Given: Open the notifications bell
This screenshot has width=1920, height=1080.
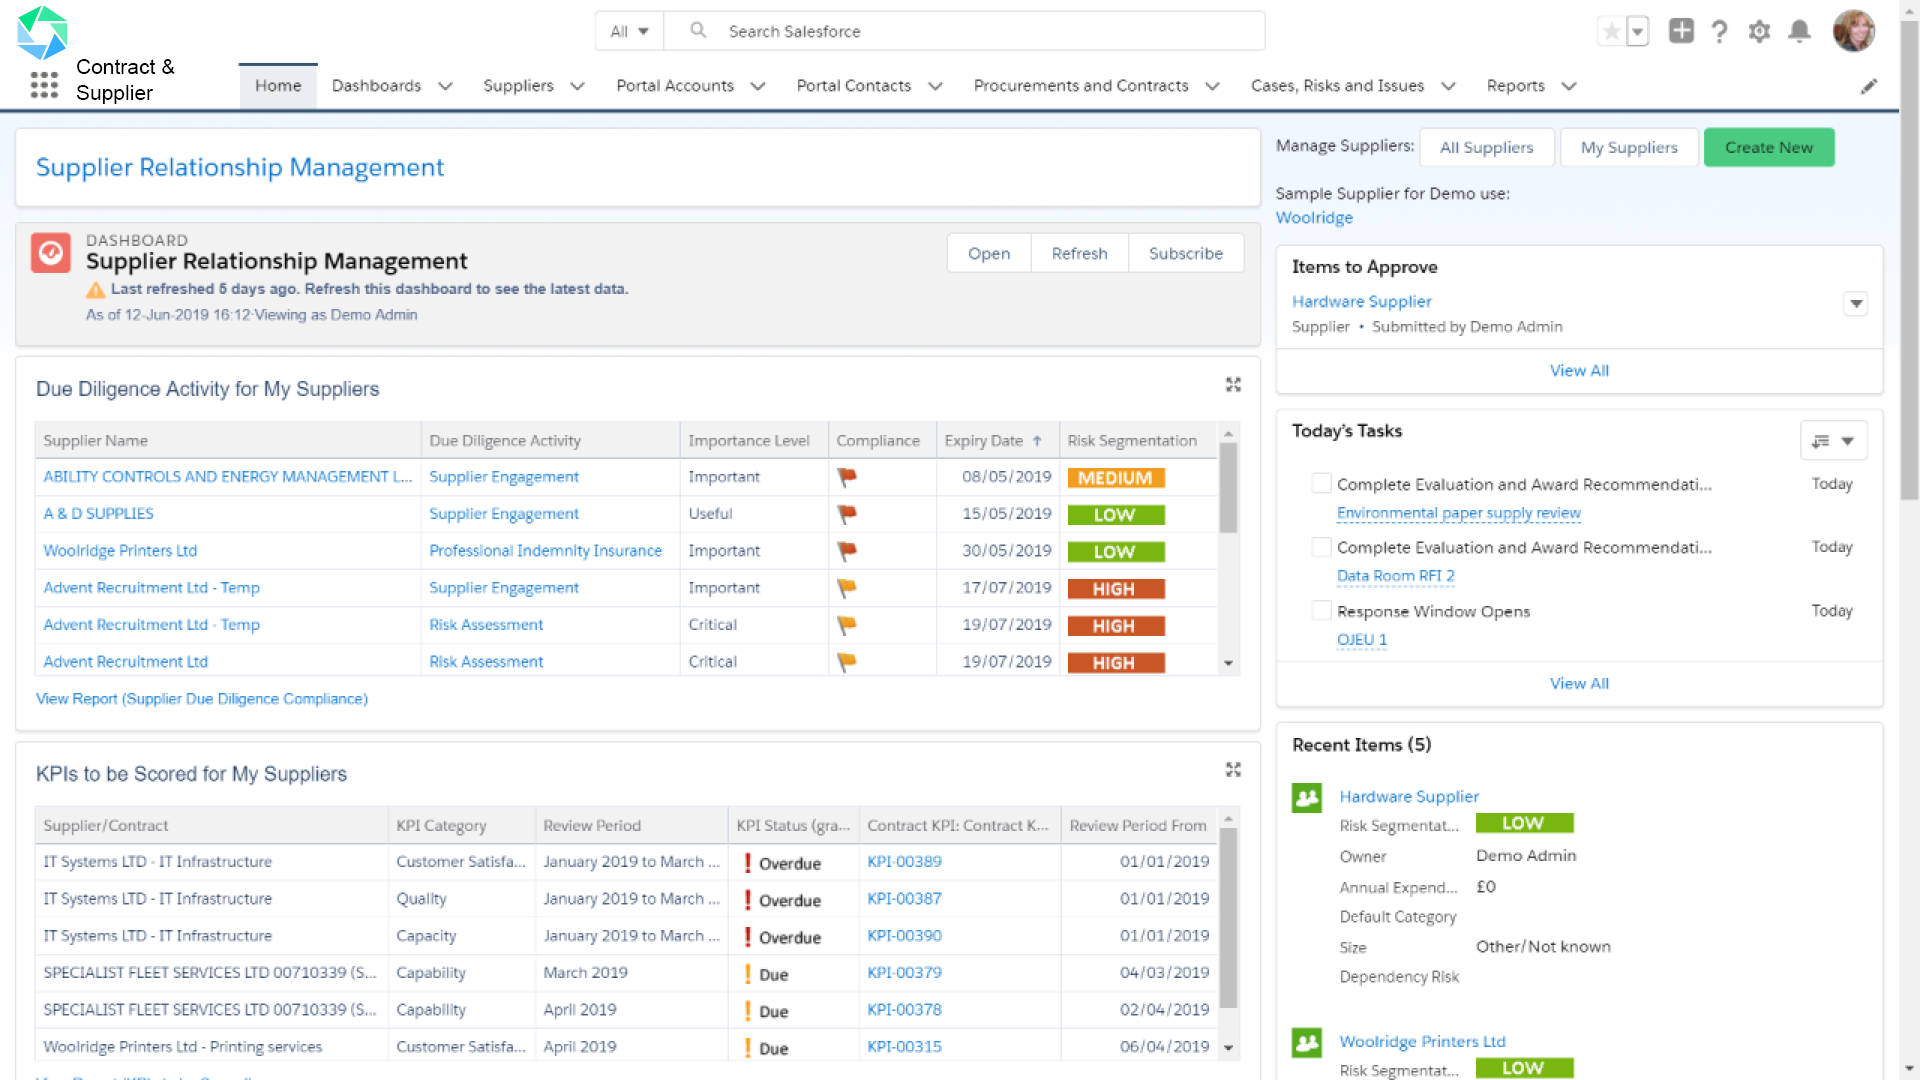Looking at the screenshot, I should tap(1799, 32).
